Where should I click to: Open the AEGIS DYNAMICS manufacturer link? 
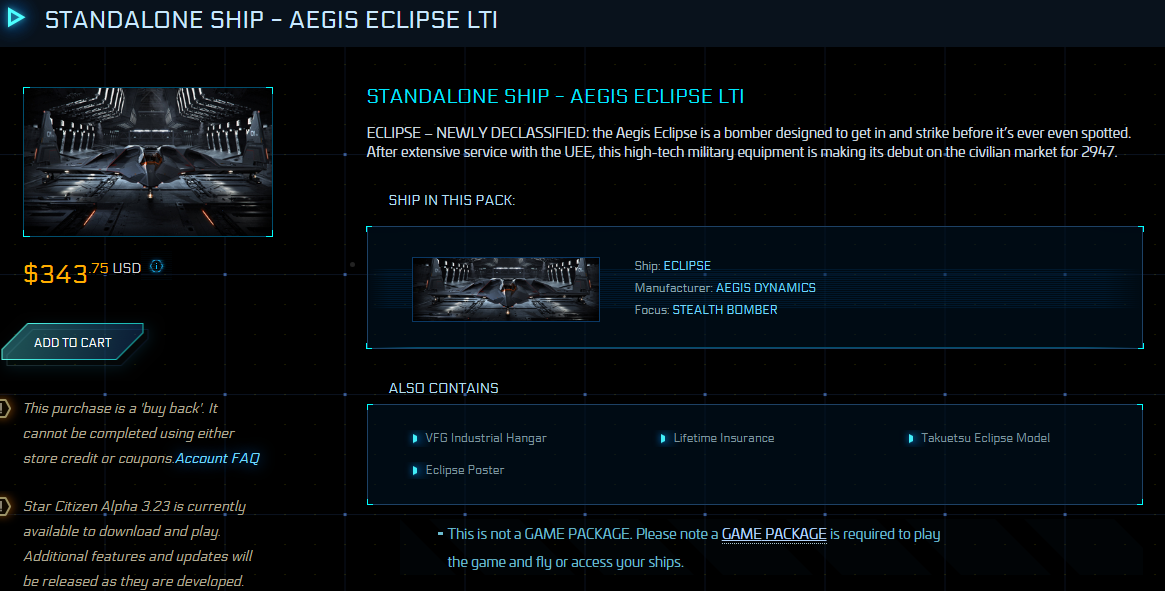(x=765, y=288)
